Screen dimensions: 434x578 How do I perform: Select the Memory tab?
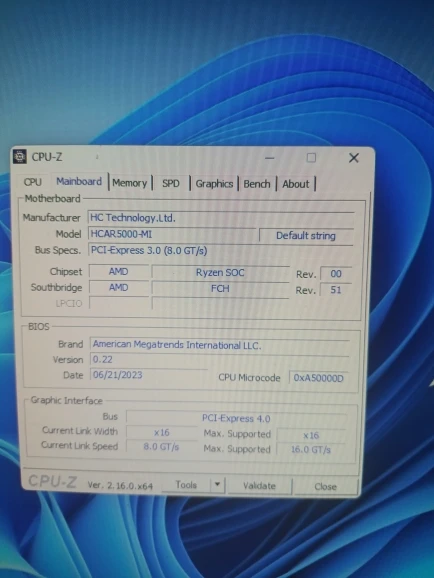(x=130, y=183)
